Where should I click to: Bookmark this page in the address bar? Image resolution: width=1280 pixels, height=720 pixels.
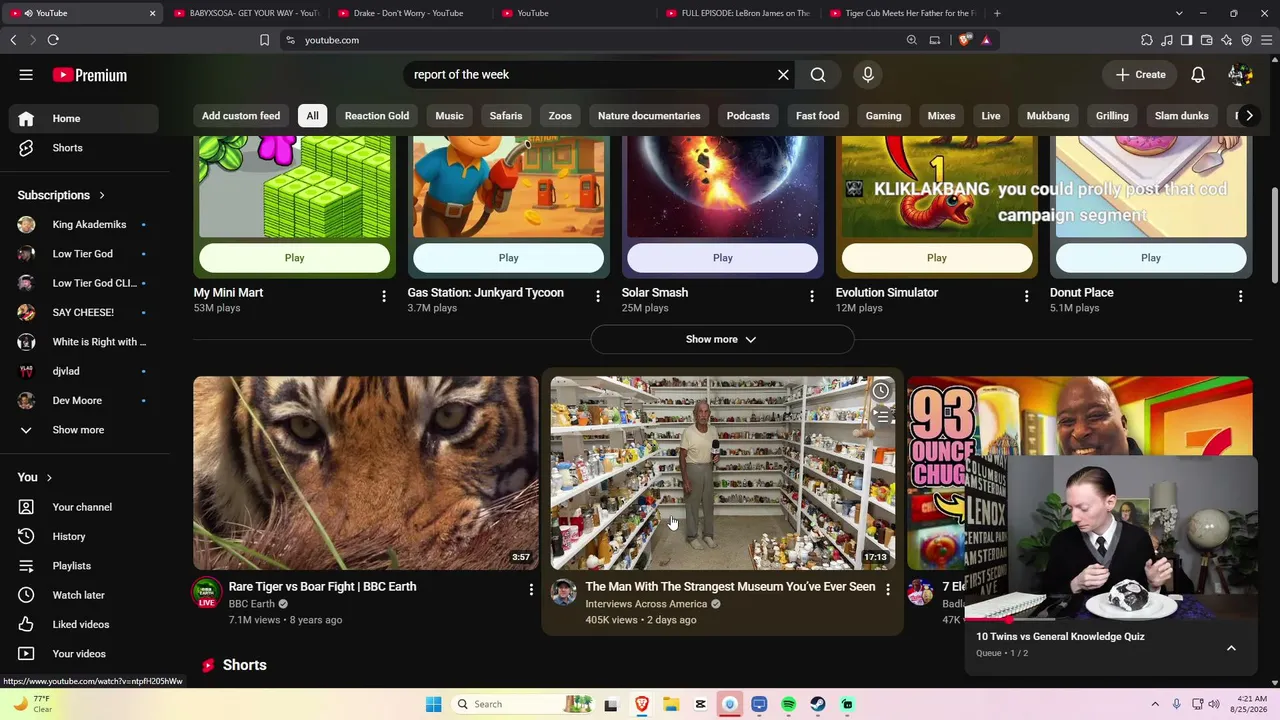coord(264,40)
